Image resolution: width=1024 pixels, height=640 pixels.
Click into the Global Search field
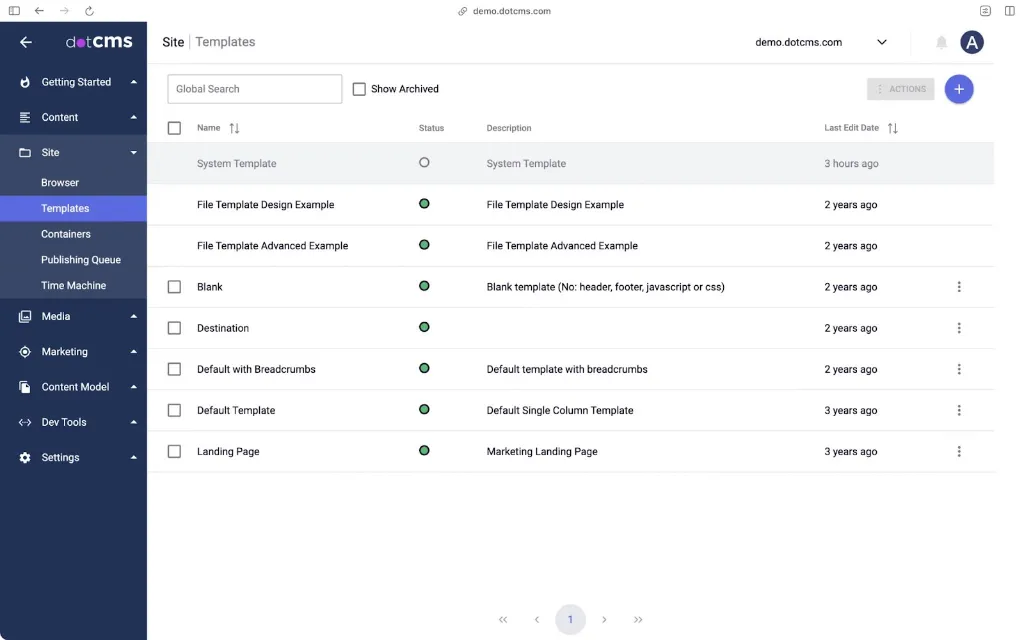[x=254, y=89]
